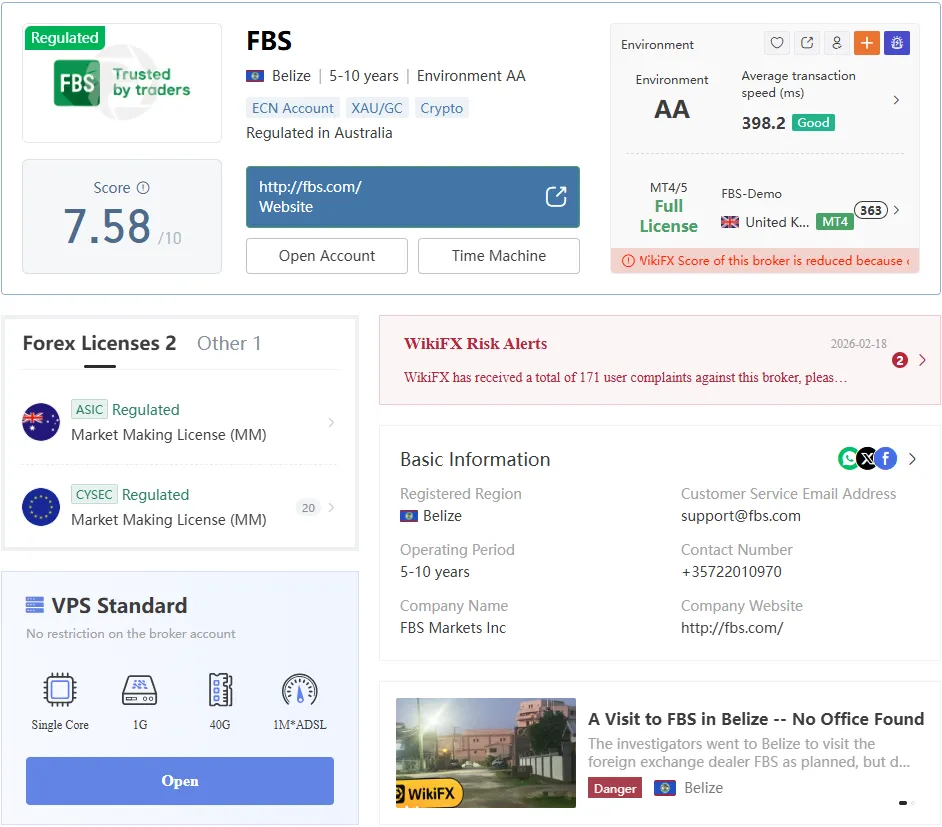Click the Crypto tag
Image resolution: width=942 pixels, height=827 pixels.
tap(442, 108)
